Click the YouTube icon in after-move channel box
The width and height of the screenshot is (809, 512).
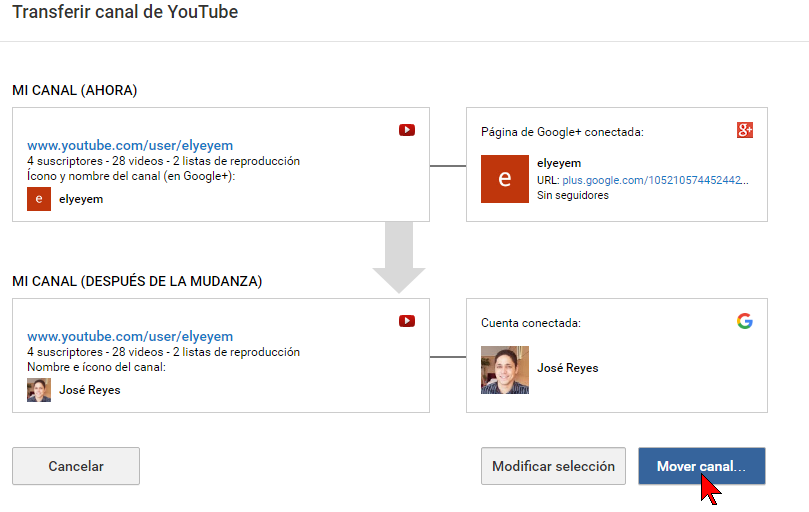(407, 321)
